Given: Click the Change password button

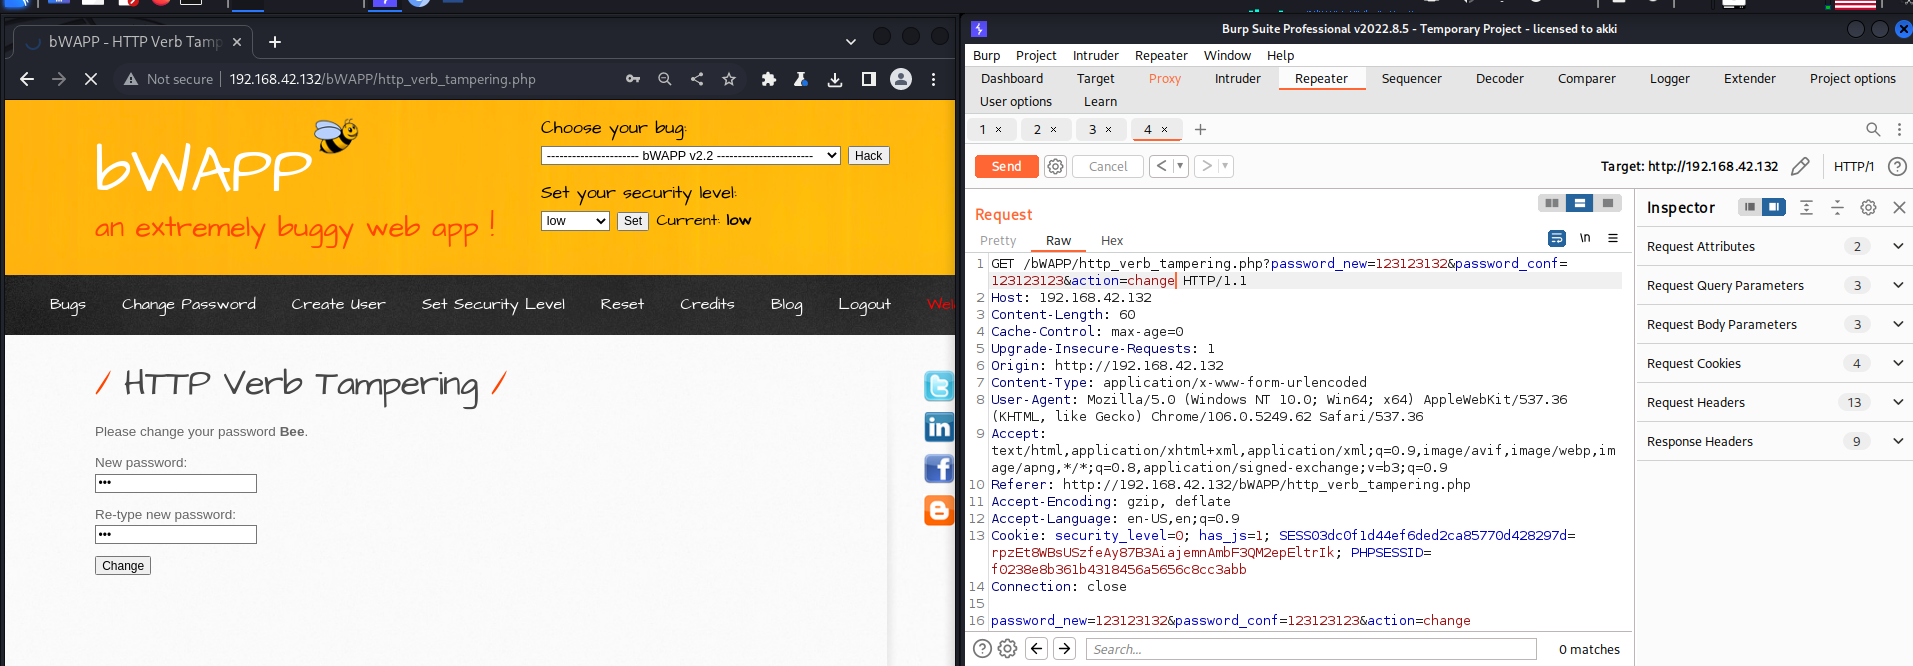Looking at the screenshot, I should tap(123, 566).
